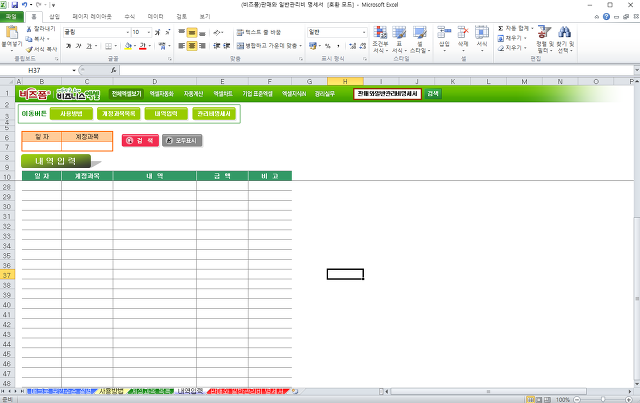This screenshot has height=403, width=640.
Task: Click the green 관리비명세서 button
Action: pyautogui.click(x=214, y=114)
